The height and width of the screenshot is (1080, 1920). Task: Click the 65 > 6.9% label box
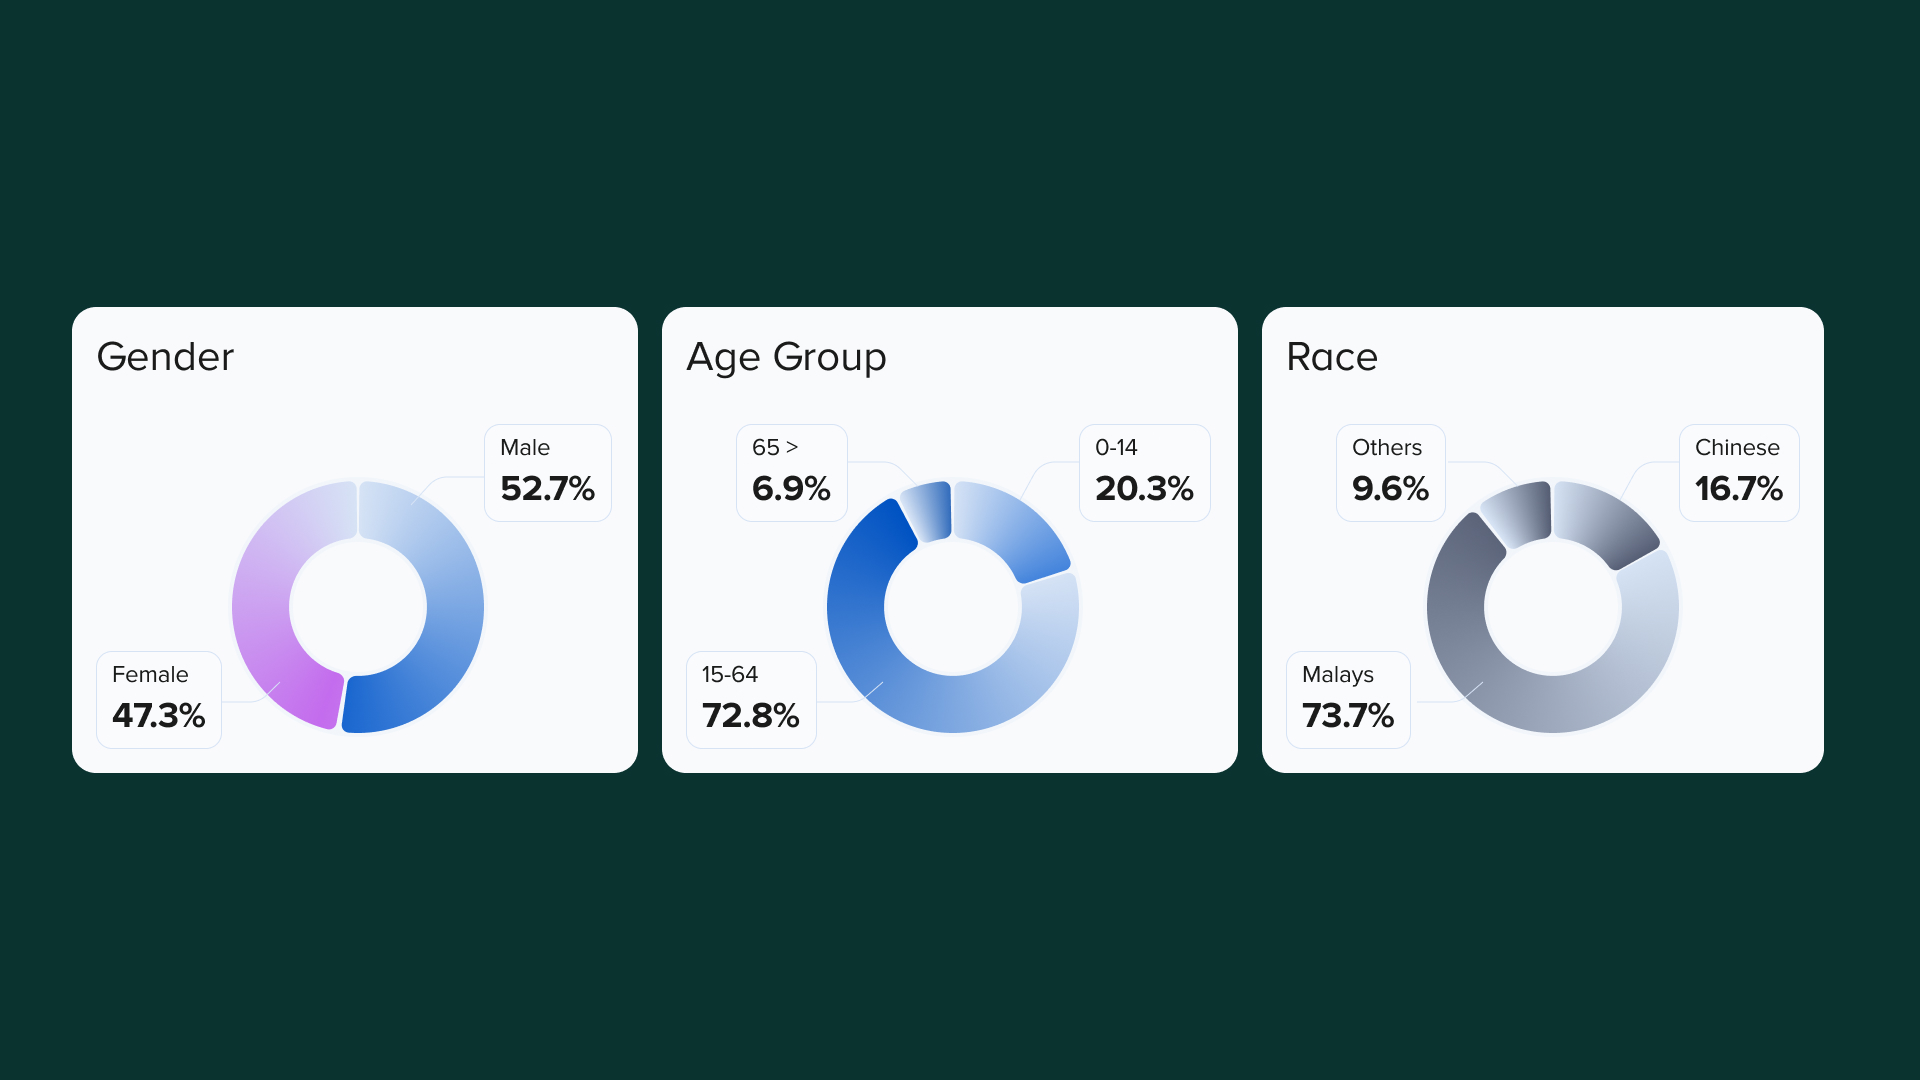tap(791, 472)
